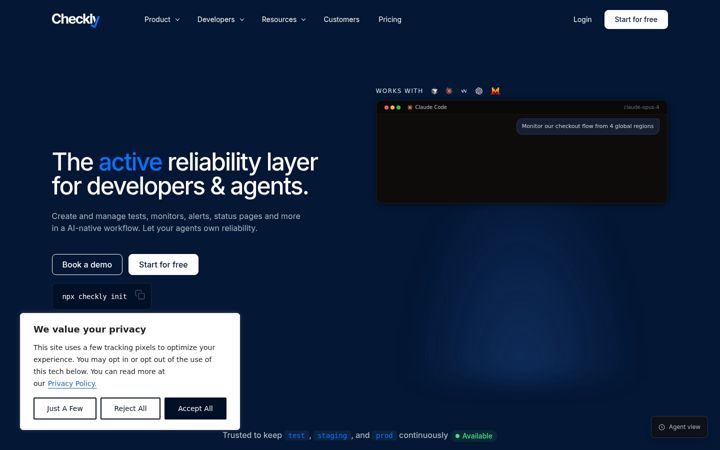
Task: Switch to Agent view
Action: [680, 427]
